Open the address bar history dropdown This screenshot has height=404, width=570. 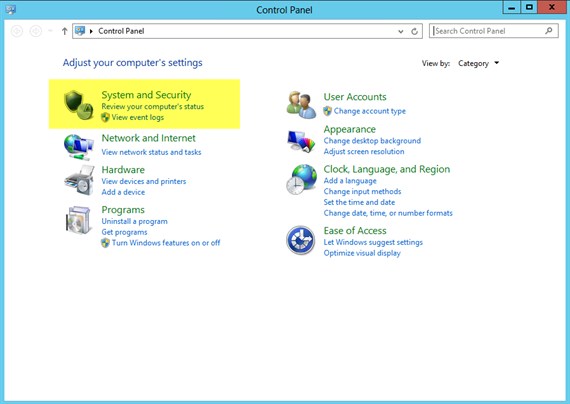(x=401, y=31)
